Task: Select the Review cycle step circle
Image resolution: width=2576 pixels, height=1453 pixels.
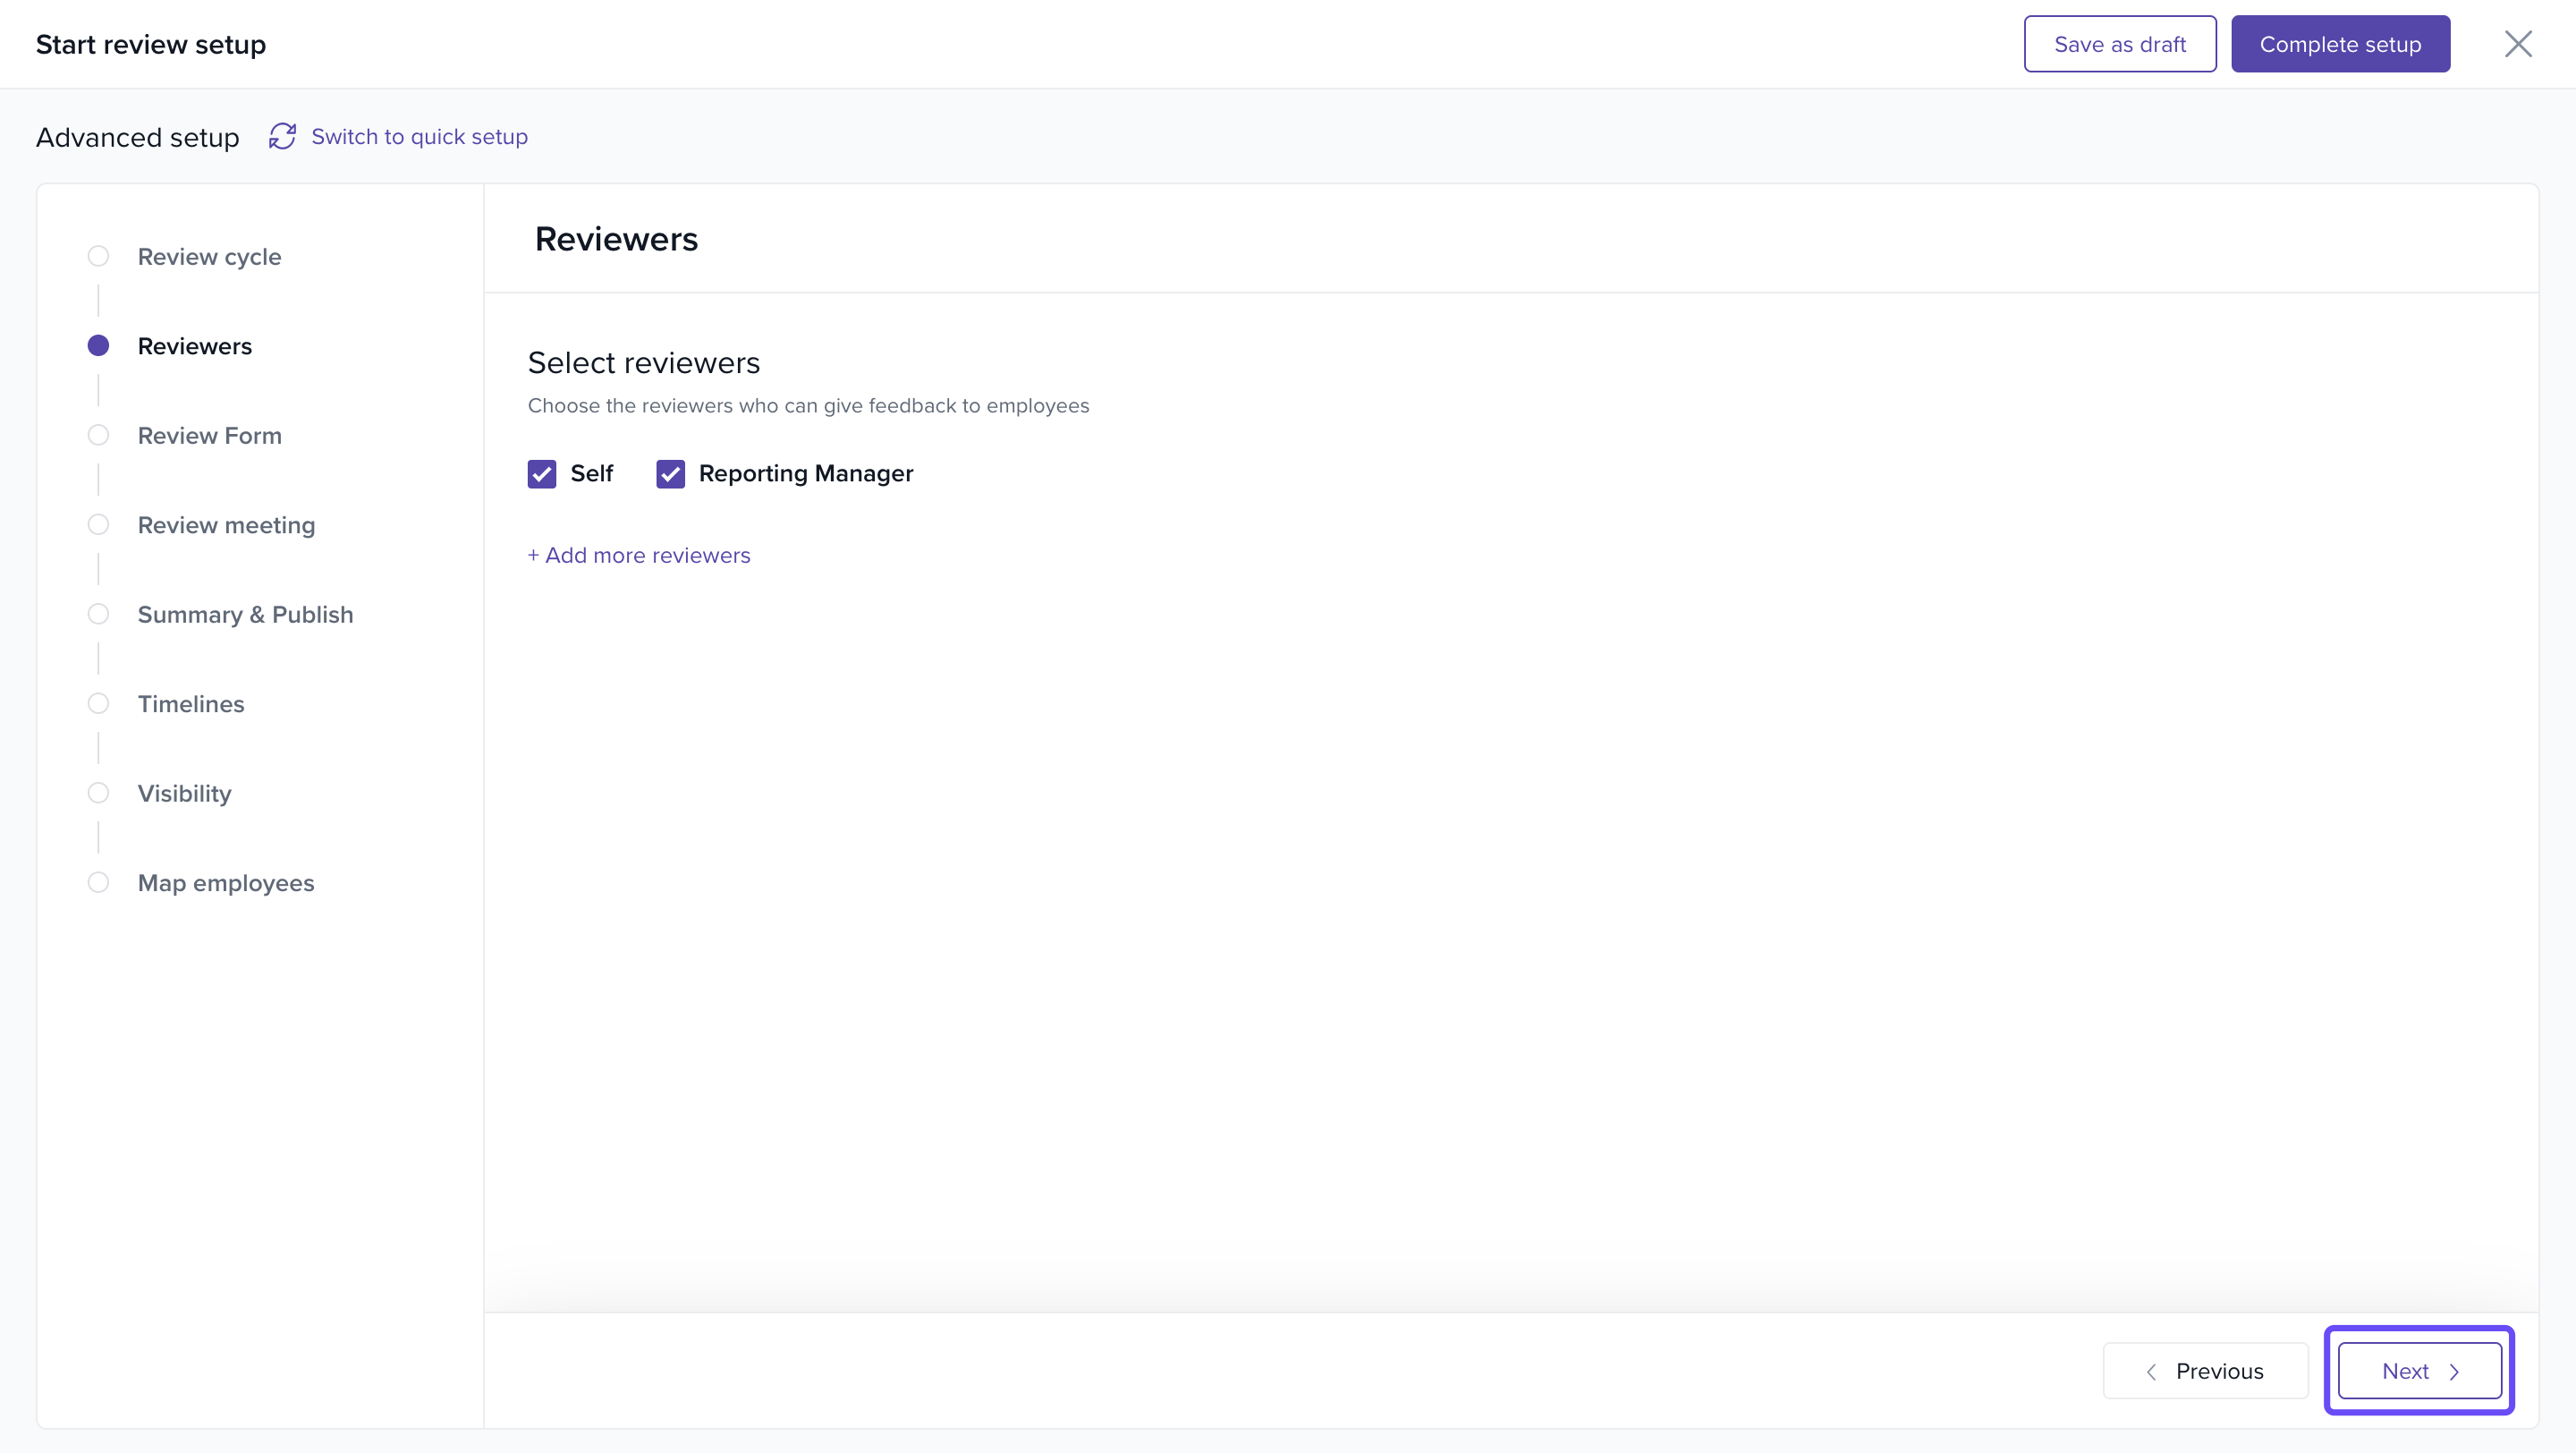Action: coord(98,256)
